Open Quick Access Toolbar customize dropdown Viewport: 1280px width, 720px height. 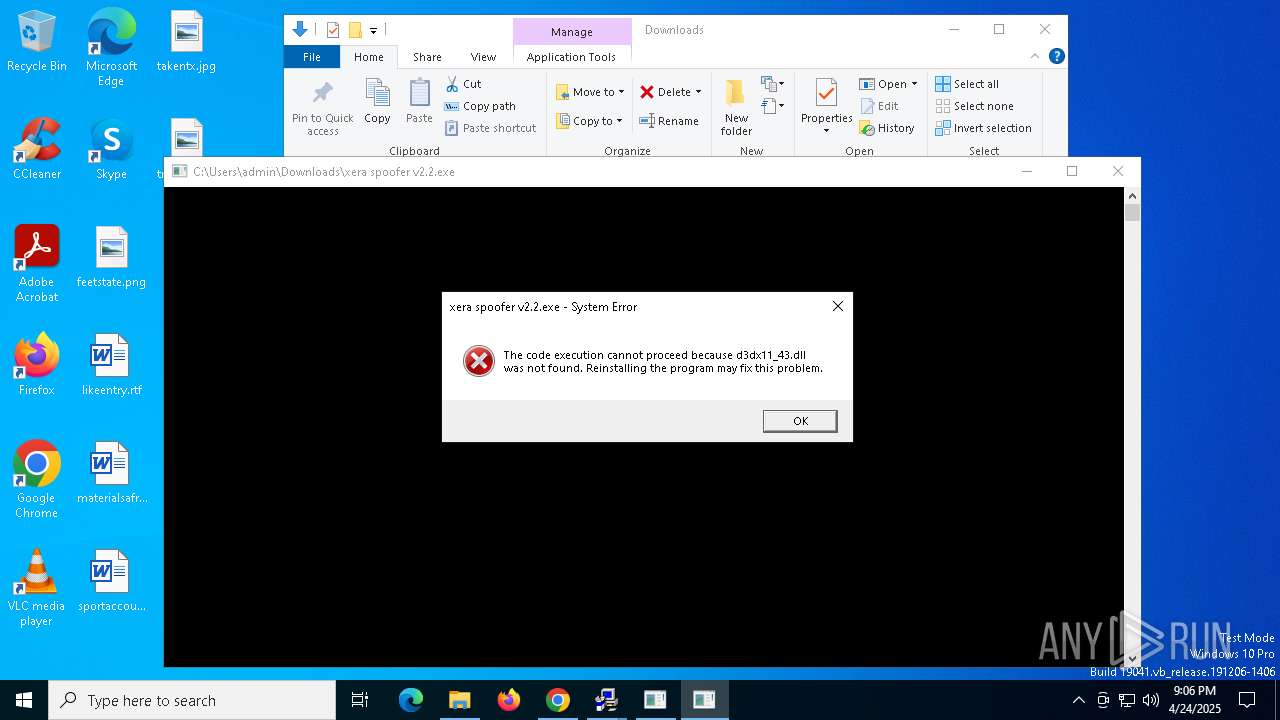(373, 31)
